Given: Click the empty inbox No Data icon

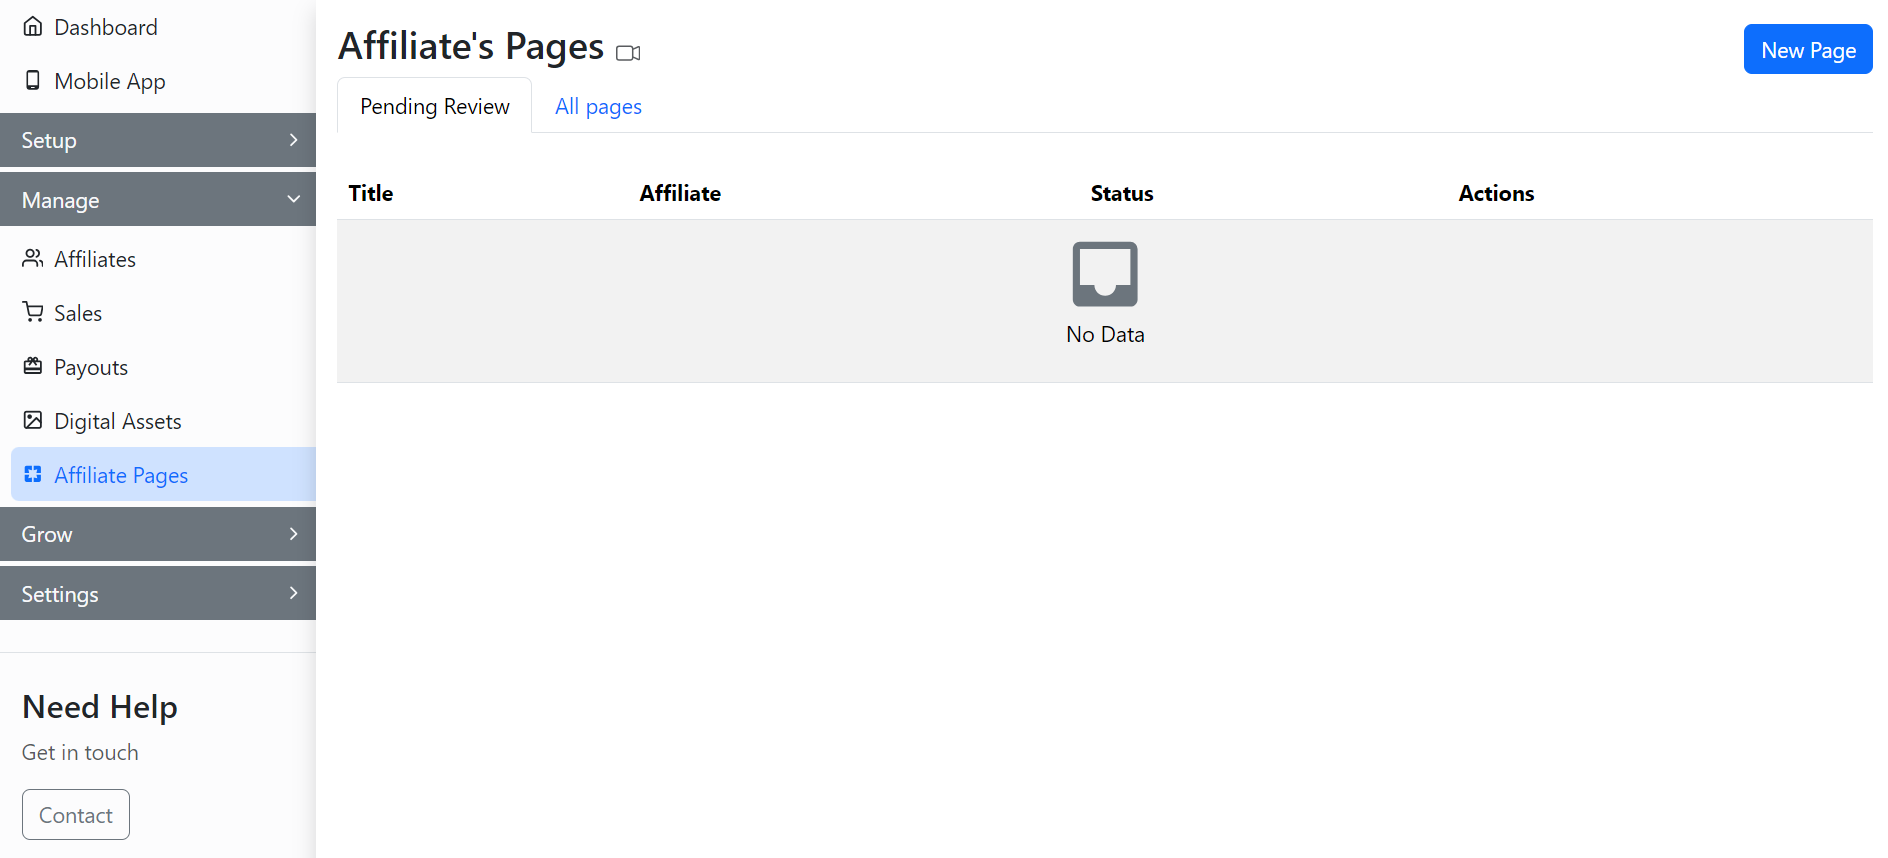Looking at the screenshot, I should coord(1104,274).
